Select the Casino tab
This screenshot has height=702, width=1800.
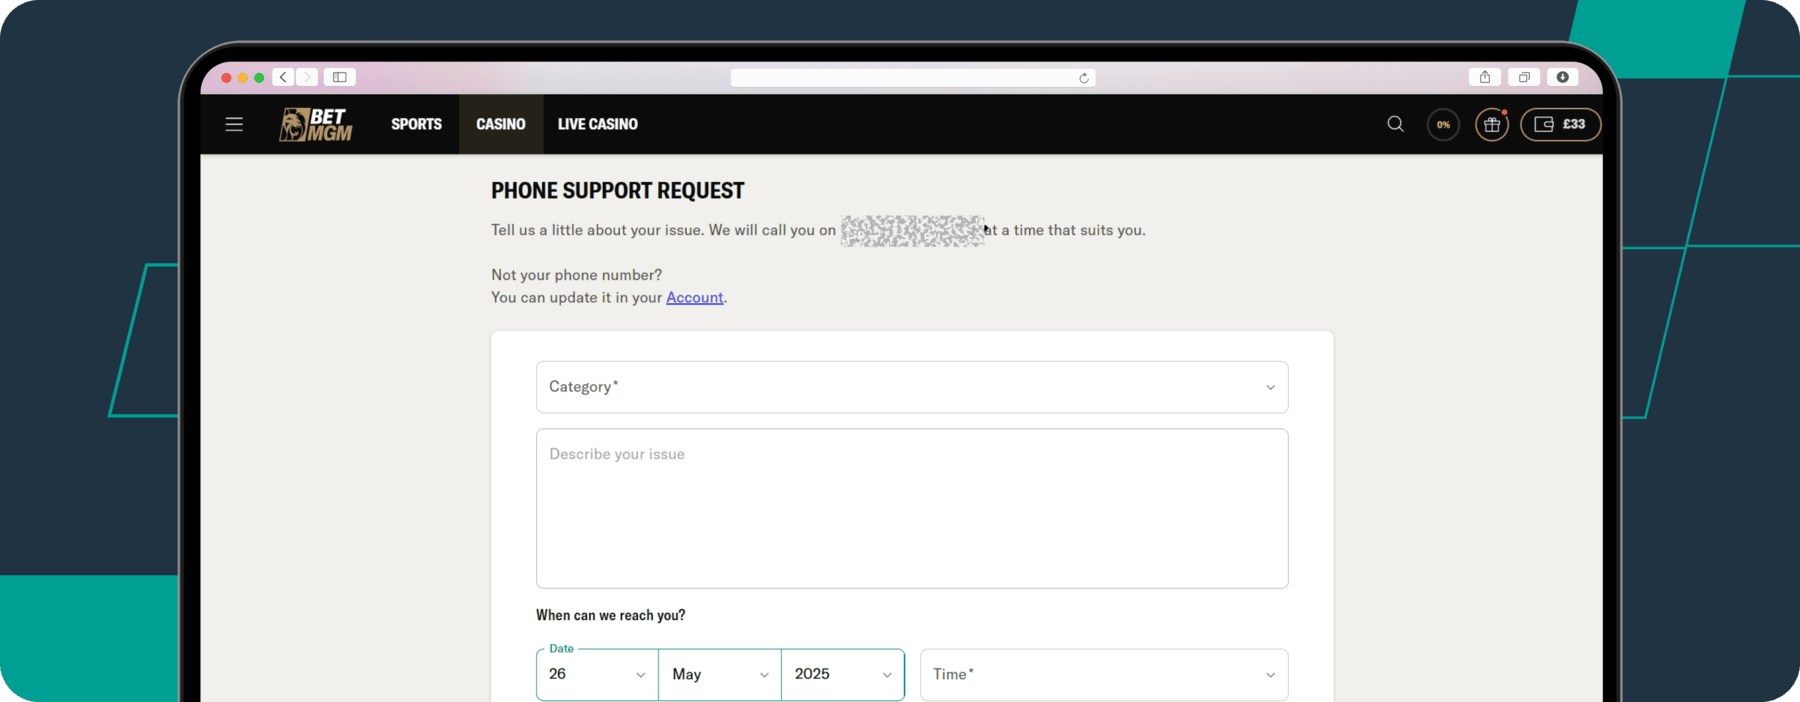(501, 124)
